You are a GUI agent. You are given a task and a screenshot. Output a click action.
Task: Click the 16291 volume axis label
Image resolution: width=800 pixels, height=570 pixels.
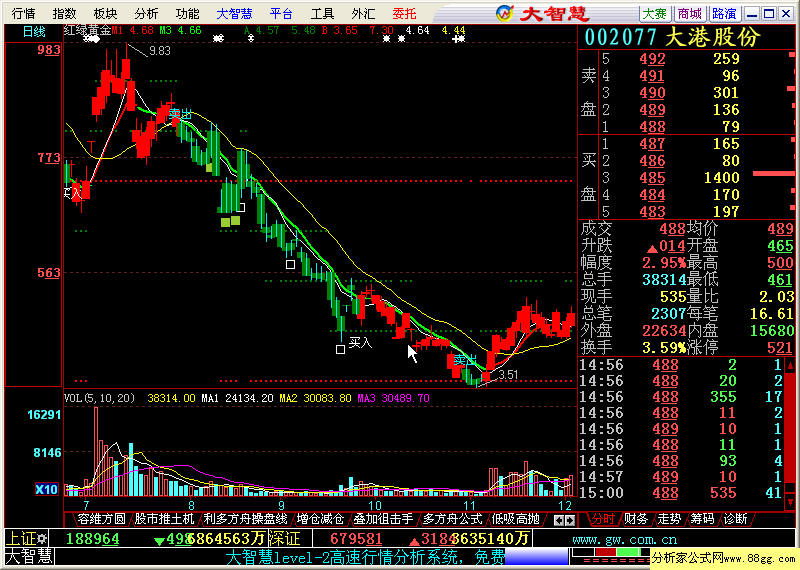(44, 414)
